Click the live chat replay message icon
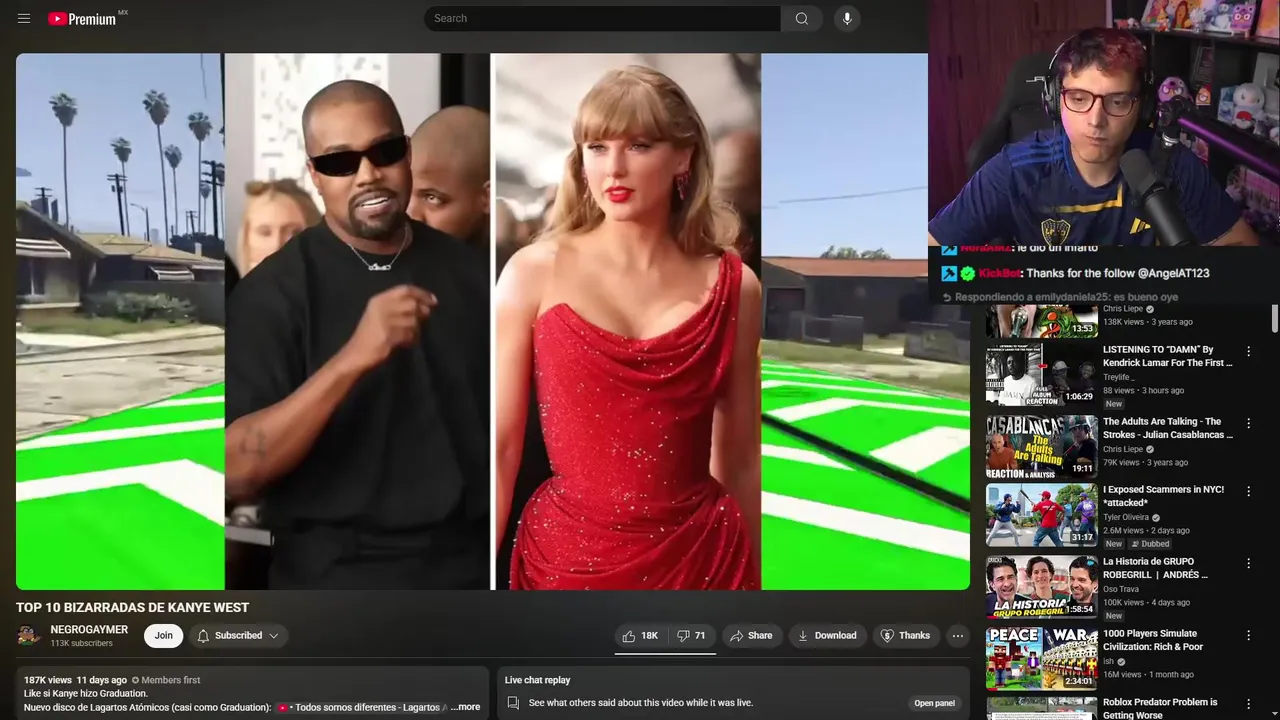 coord(513,703)
